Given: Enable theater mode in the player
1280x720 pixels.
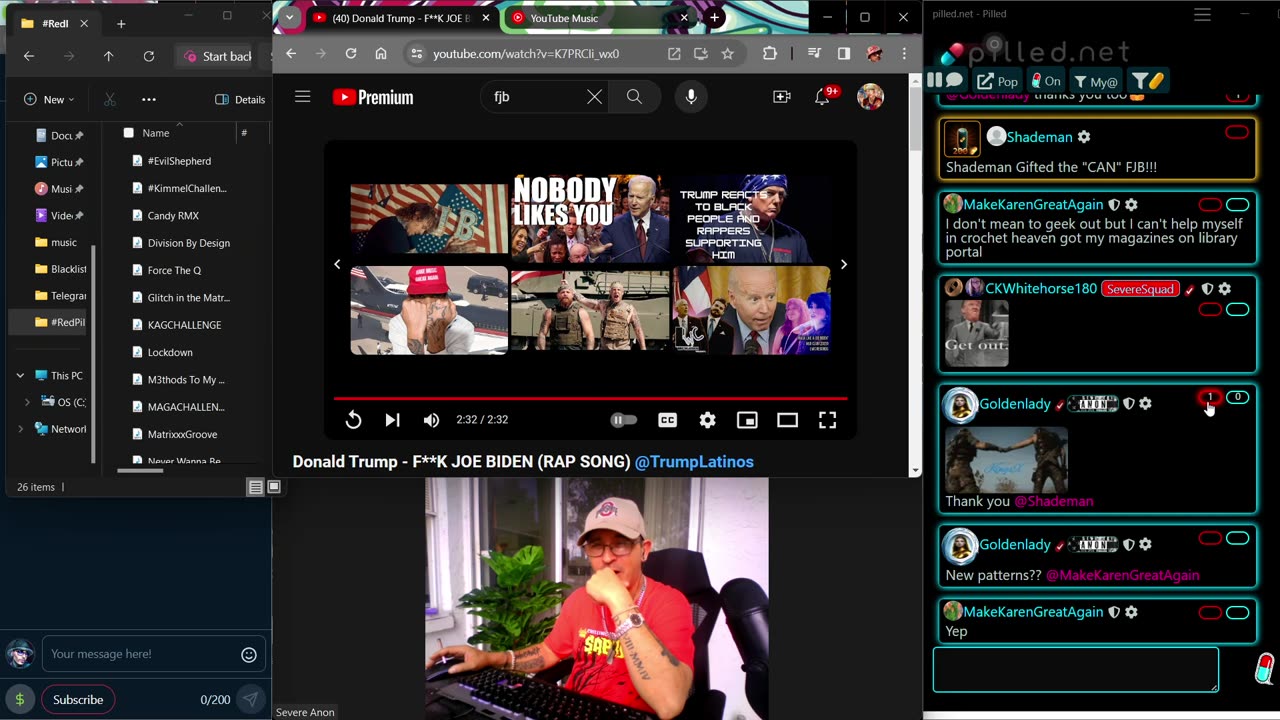Looking at the screenshot, I should [787, 420].
